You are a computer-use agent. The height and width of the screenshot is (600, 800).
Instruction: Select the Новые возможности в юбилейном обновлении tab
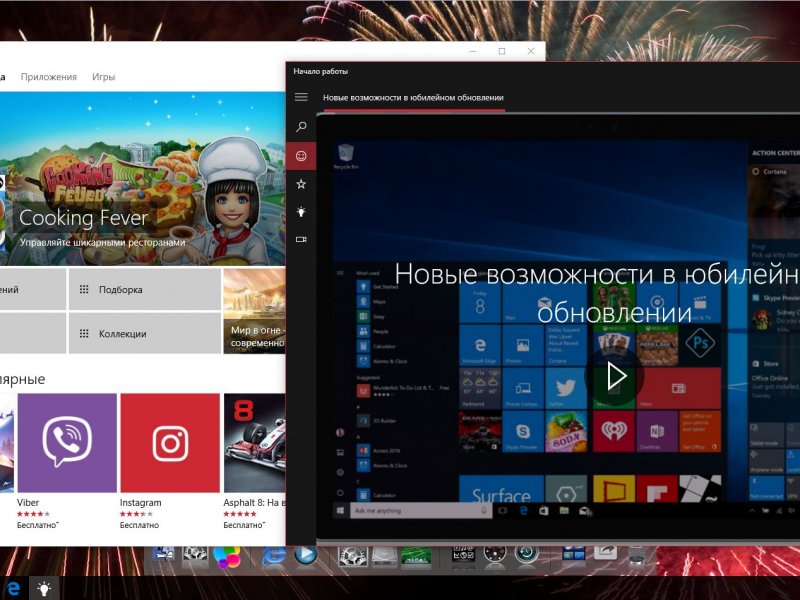tap(413, 97)
